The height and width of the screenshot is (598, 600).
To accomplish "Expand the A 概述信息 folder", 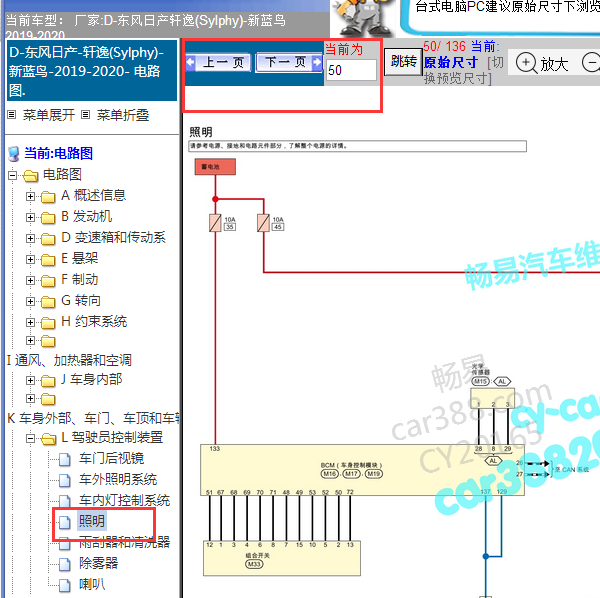I will tap(30, 196).
